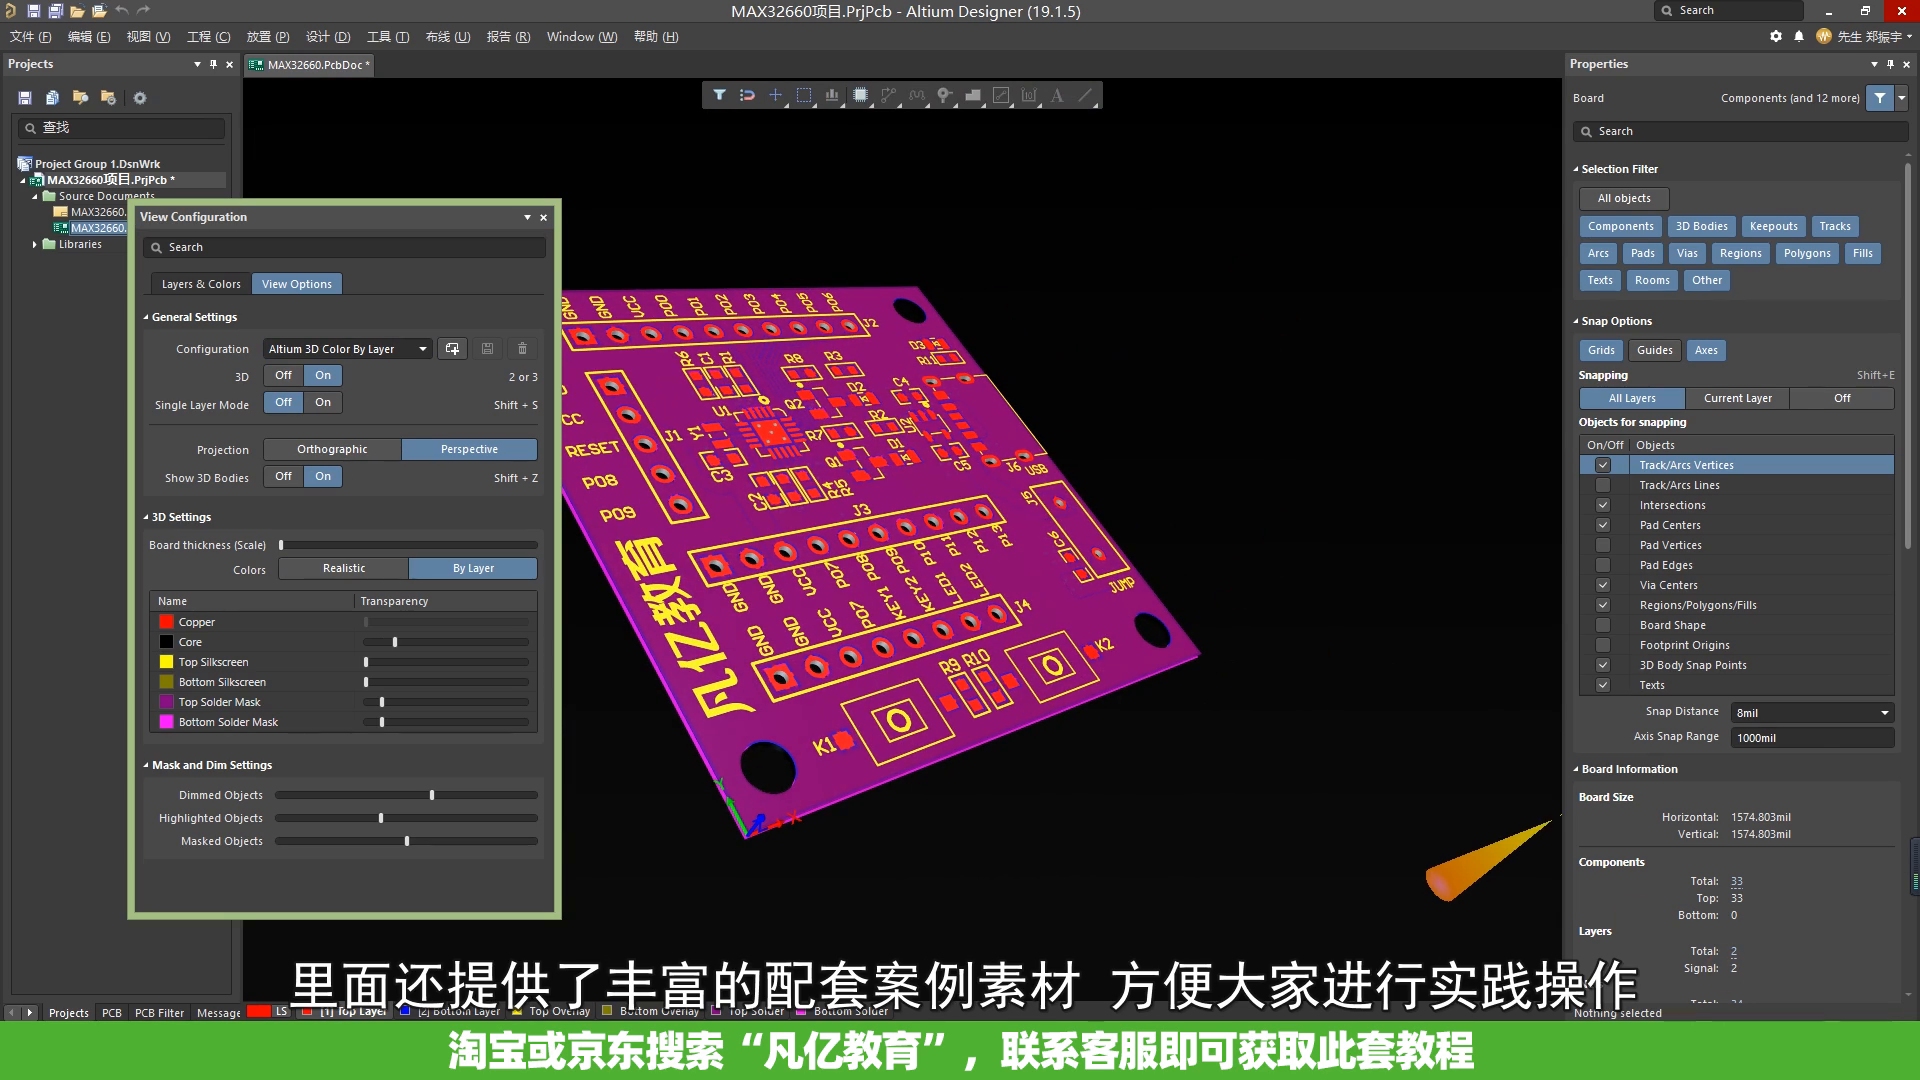Activate the interactive routing tool

coord(889,95)
